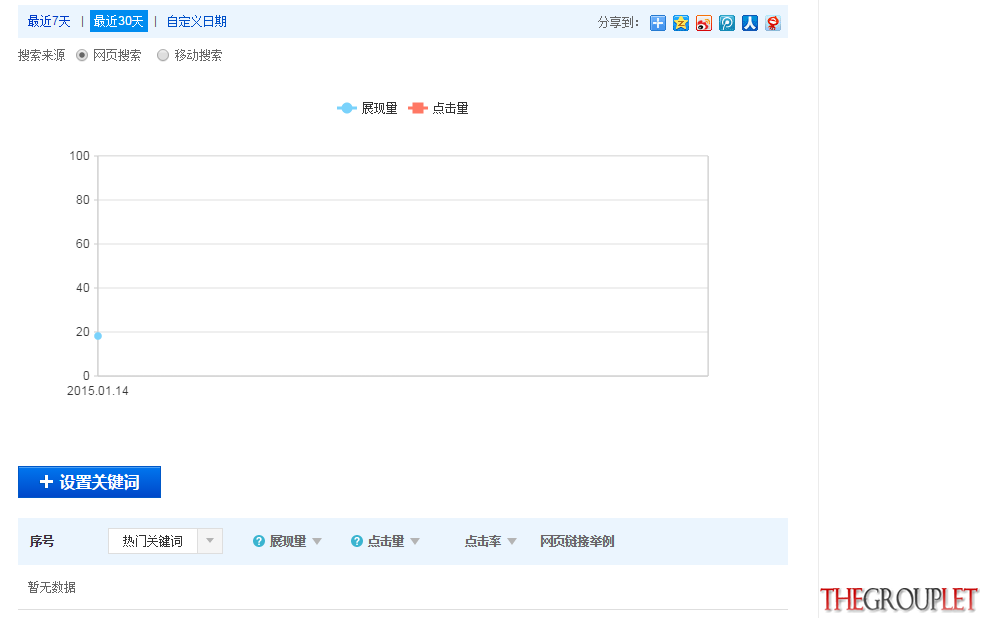This screenshot has height=618, width=985.
Task: Click the 序号 column header
Action: (42, 541)
